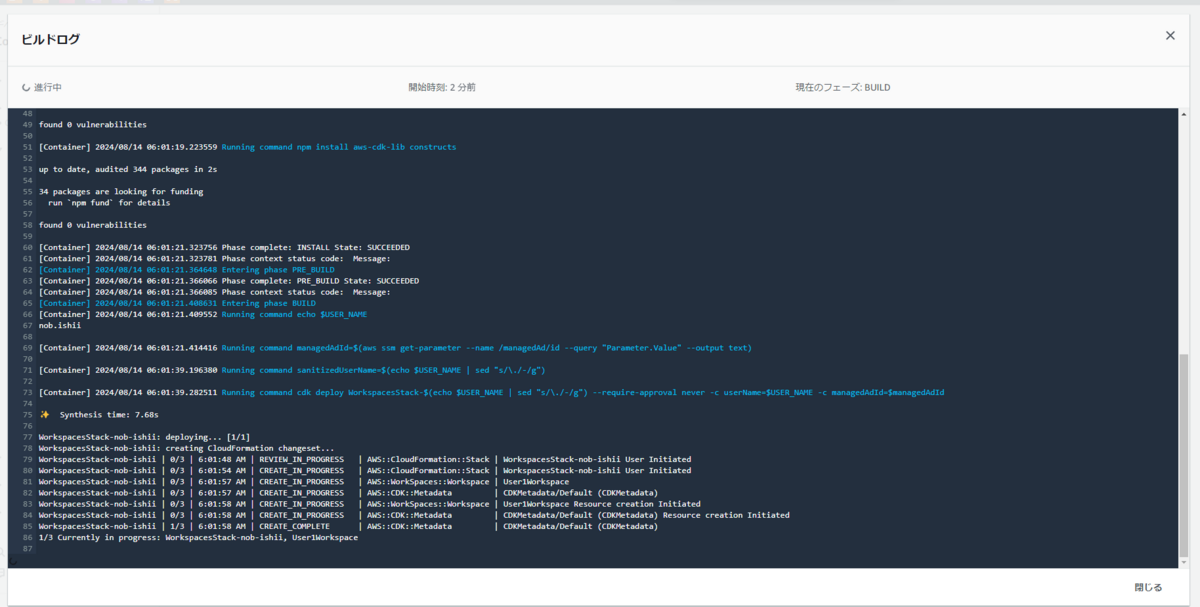1200x607 pixels.
Task: Click the 進行中 status label
Action: 48,88
